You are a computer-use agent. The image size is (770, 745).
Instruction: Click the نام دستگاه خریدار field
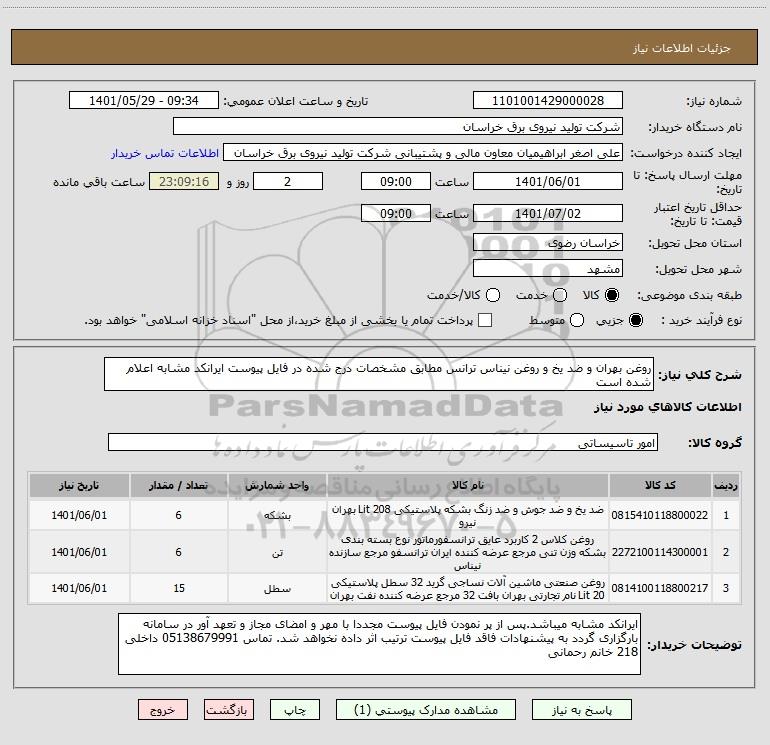pos(398,127)
